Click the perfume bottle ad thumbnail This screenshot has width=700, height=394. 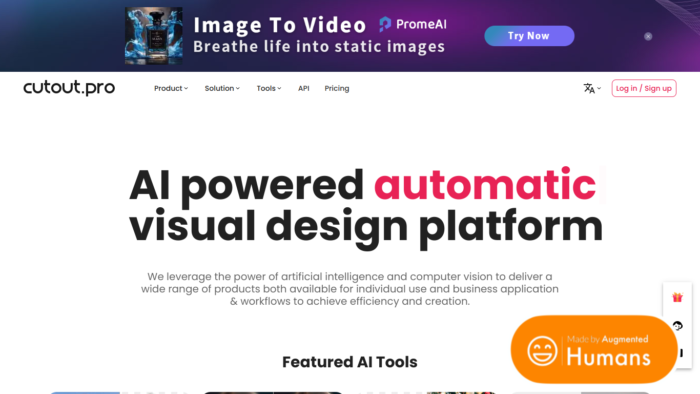click(x=154, y=36)
